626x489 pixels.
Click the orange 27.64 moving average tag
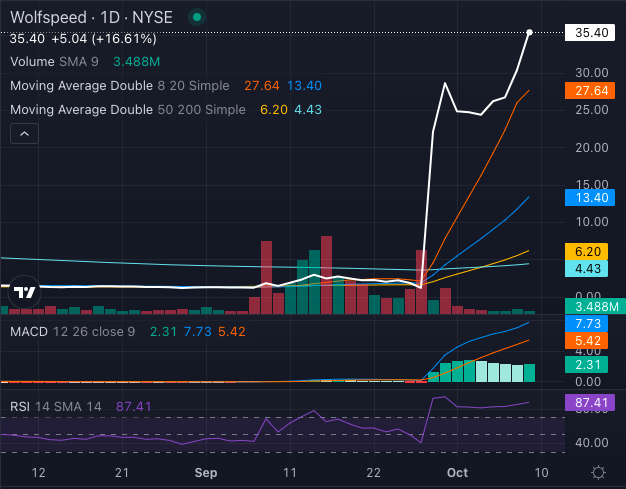pyautogui.click(x=593, y=91)
